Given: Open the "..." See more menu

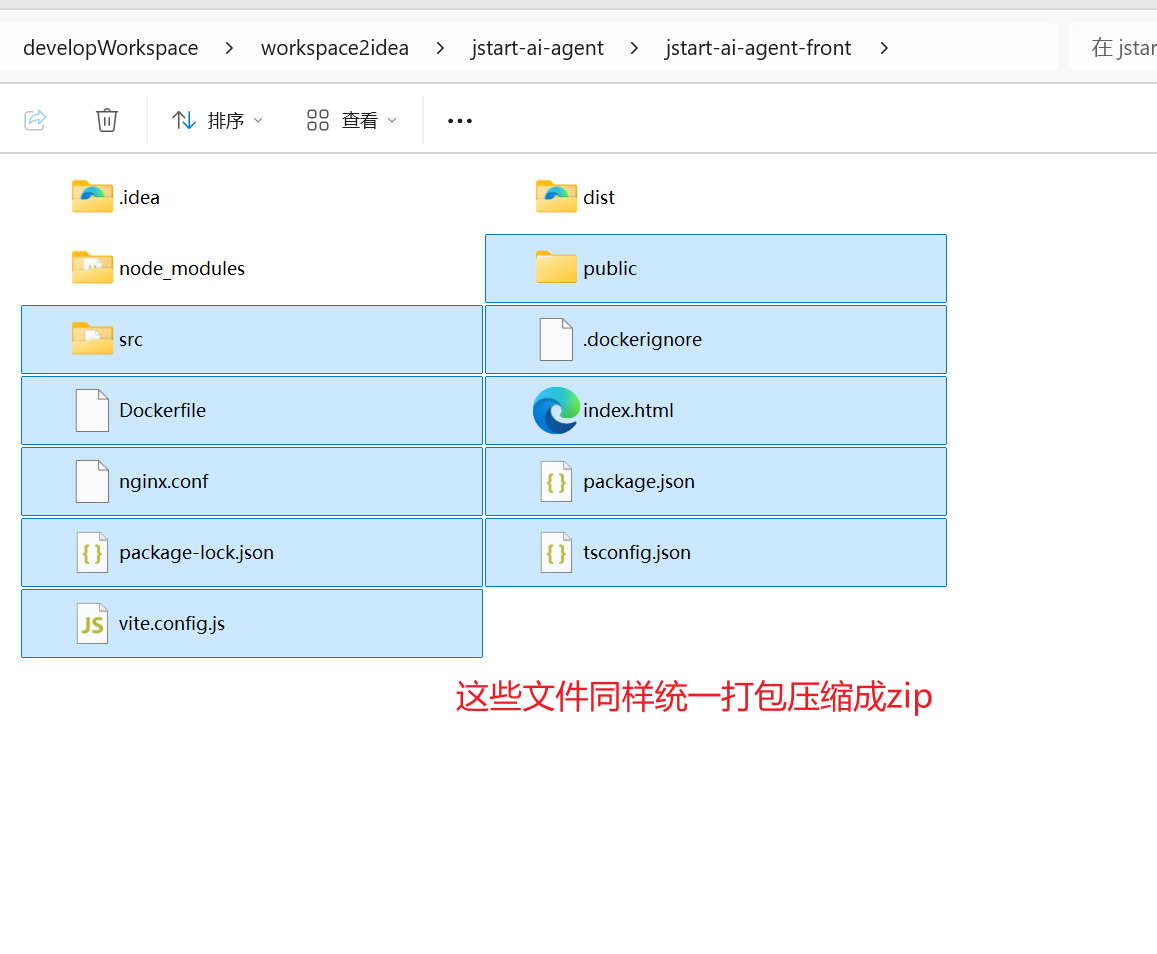Looking at the screenshot, I should pyautogui.click(x=459, y=121).
